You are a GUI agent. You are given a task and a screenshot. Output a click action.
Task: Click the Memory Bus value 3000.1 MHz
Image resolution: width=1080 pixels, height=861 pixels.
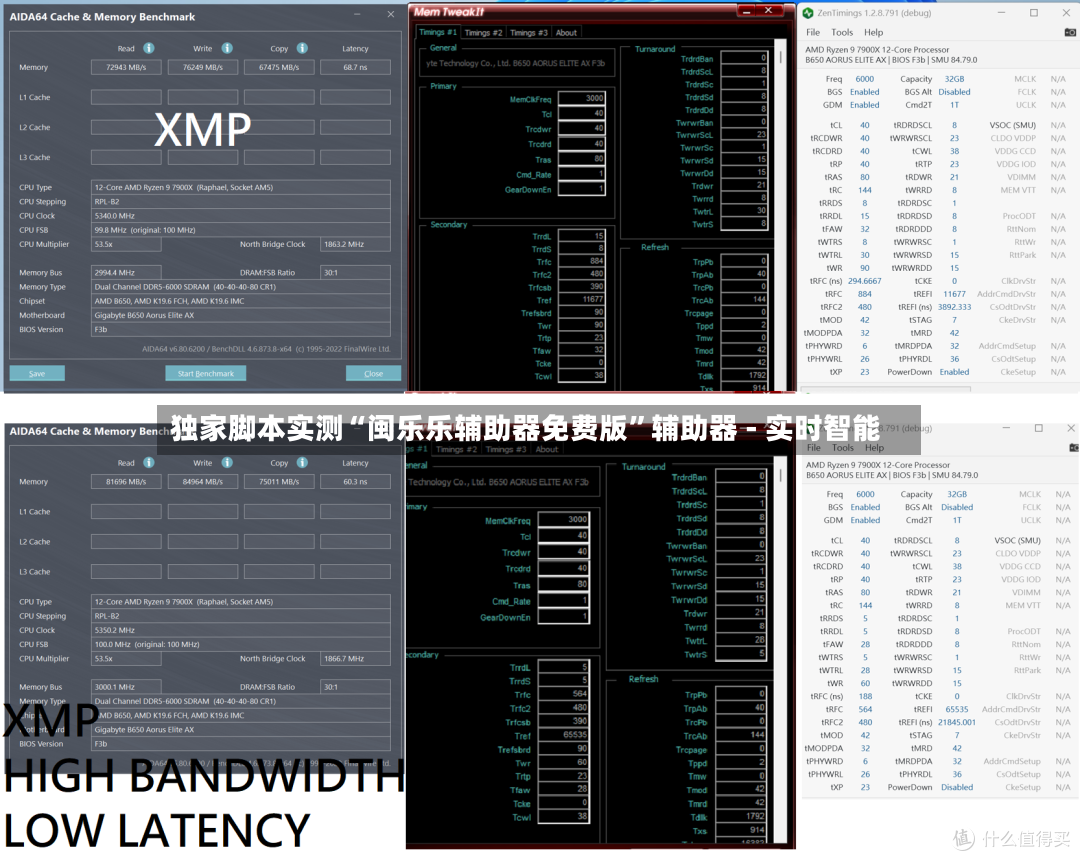[126, 687]
